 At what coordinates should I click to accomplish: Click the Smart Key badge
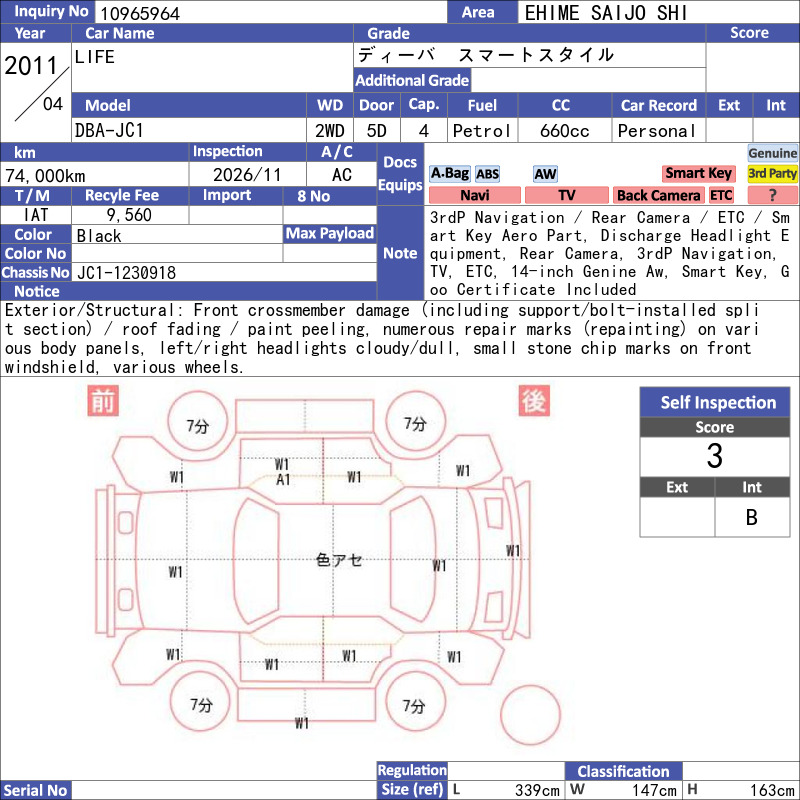(698, 173)
